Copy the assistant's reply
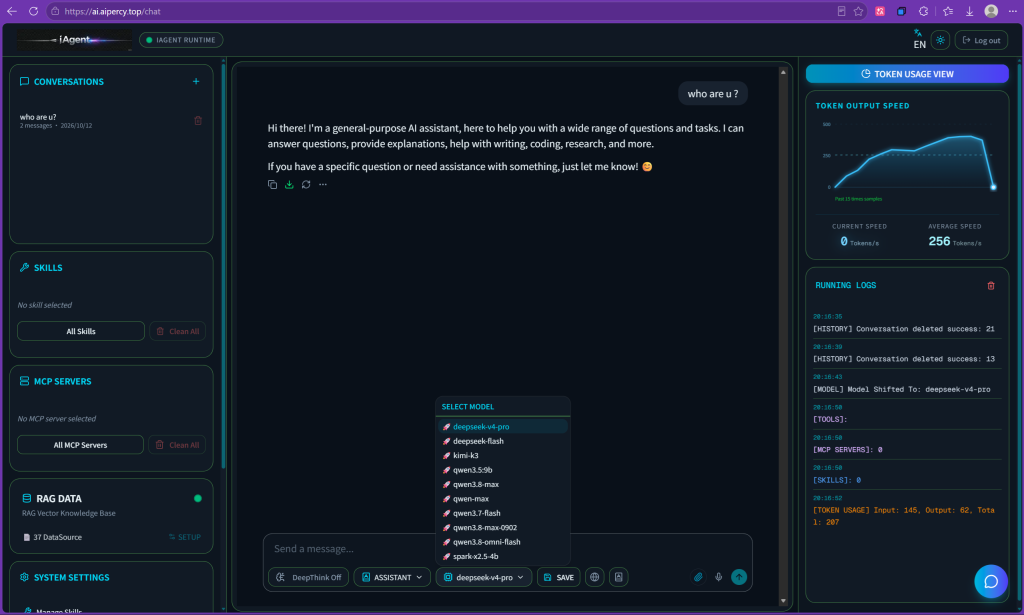The width and height of the screenshot is (1024, 615). pos(272,185)
